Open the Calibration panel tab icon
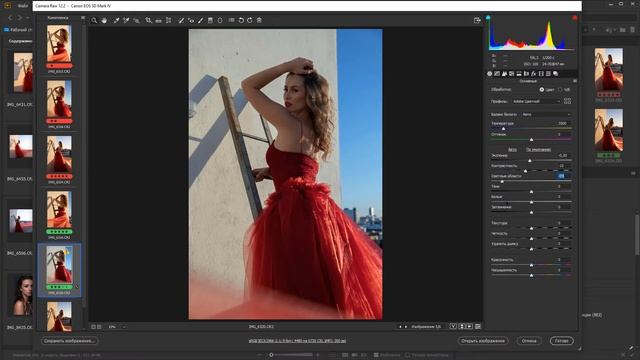The image size is (640, 360). point(541,74)
